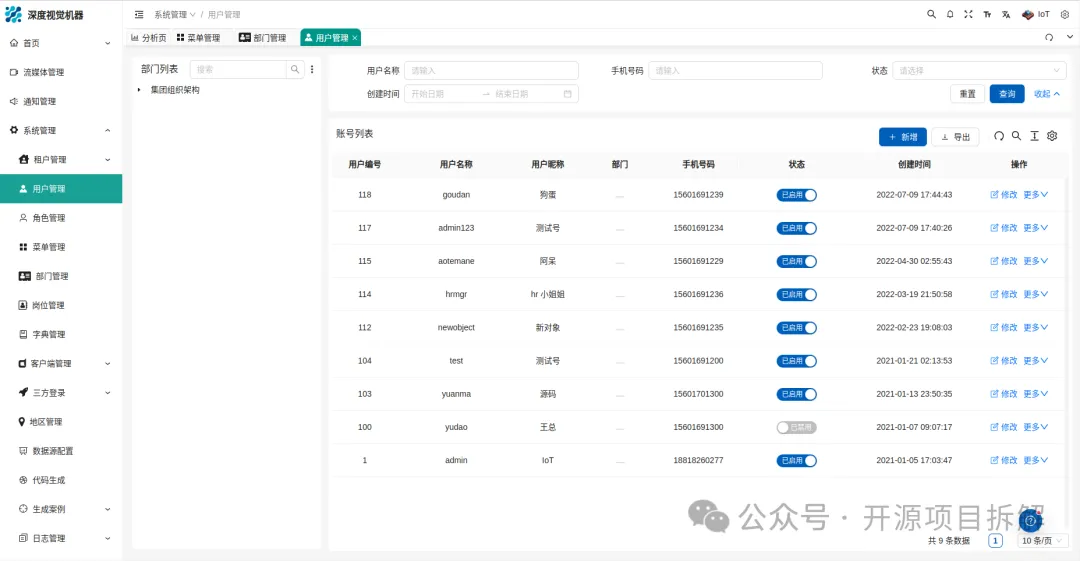Toggle status switch for newobject
Image resolution: width=1080 pixels, height=561 pixels.
coord(796,328)
